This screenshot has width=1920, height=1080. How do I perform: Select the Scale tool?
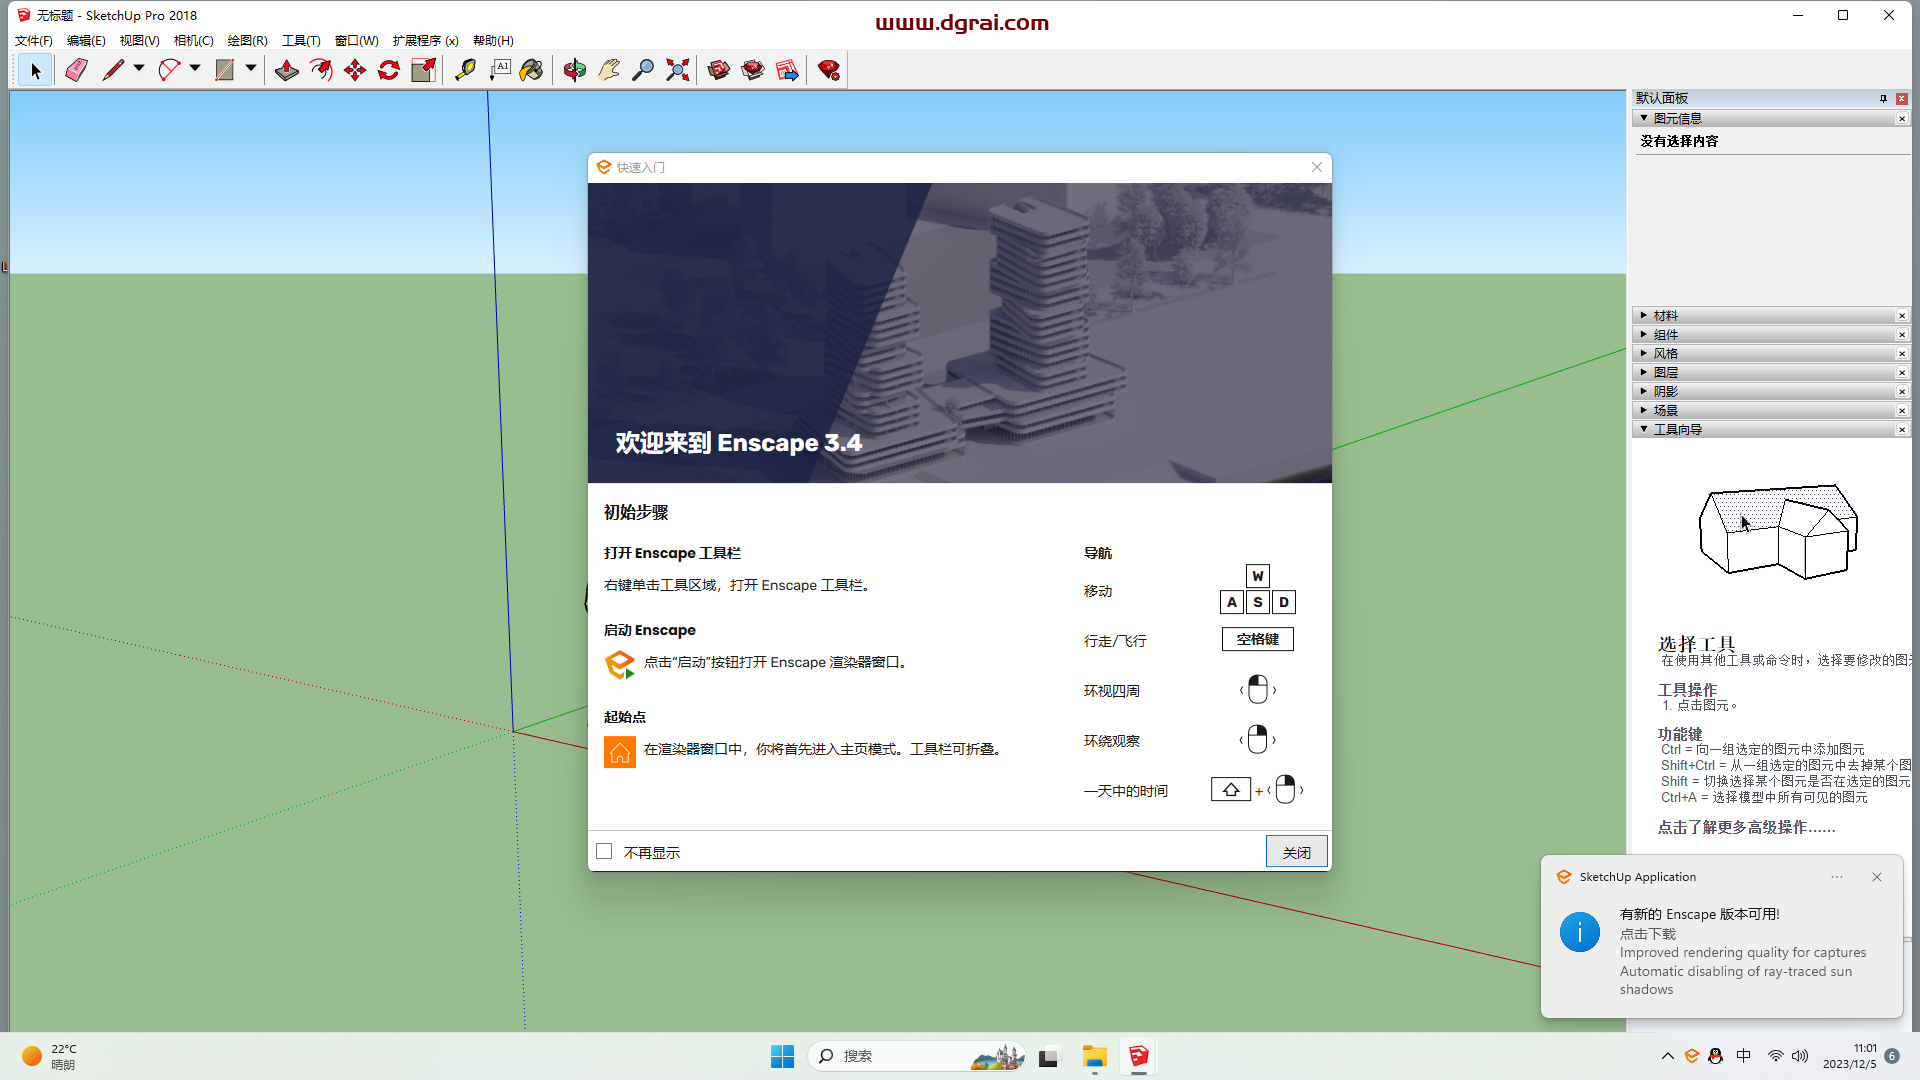pyautogui.click(x=423, y=70)
